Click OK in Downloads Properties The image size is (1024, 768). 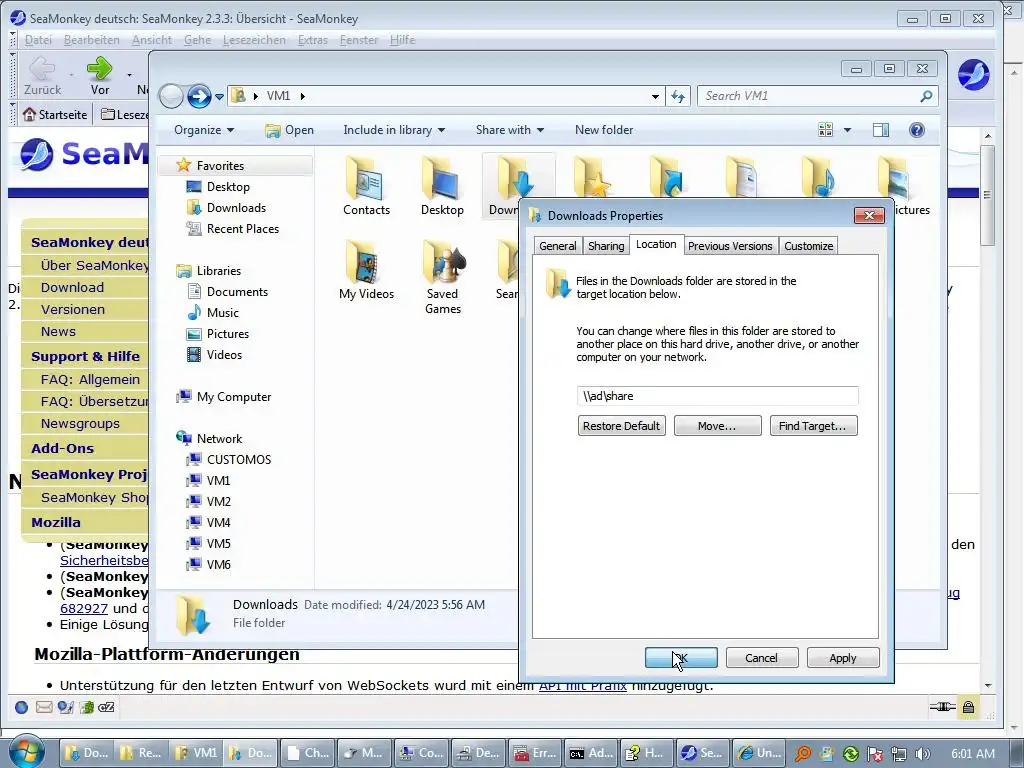(x=680, y=658)
